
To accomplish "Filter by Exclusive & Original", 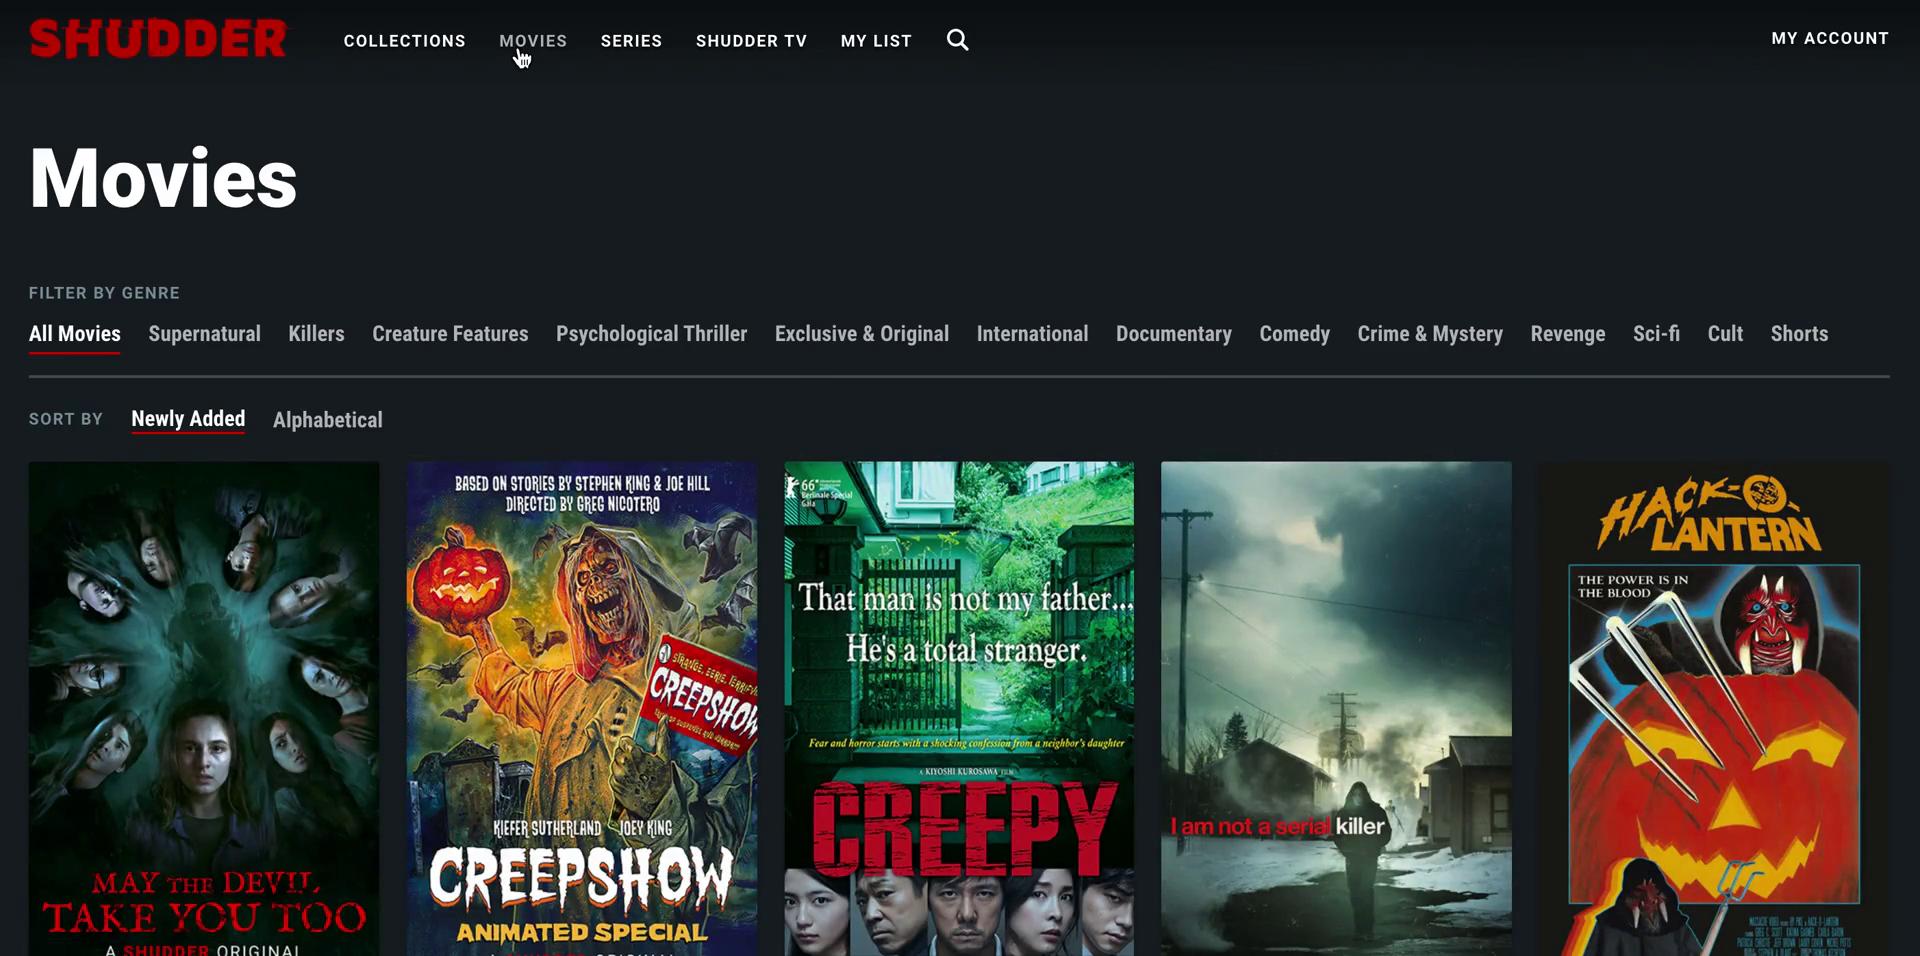I will coord(862,334).
